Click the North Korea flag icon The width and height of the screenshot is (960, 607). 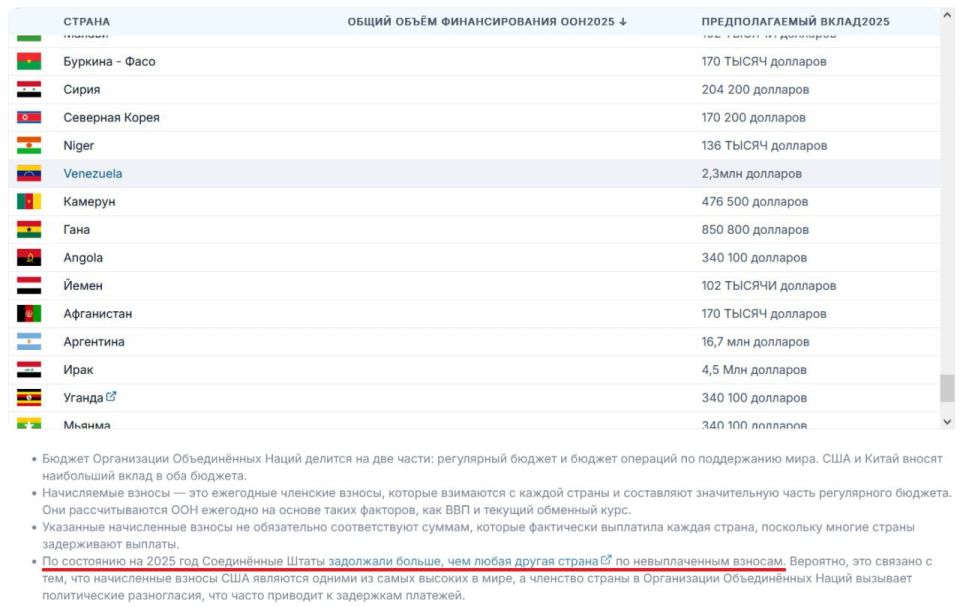[x=29, y=118]
